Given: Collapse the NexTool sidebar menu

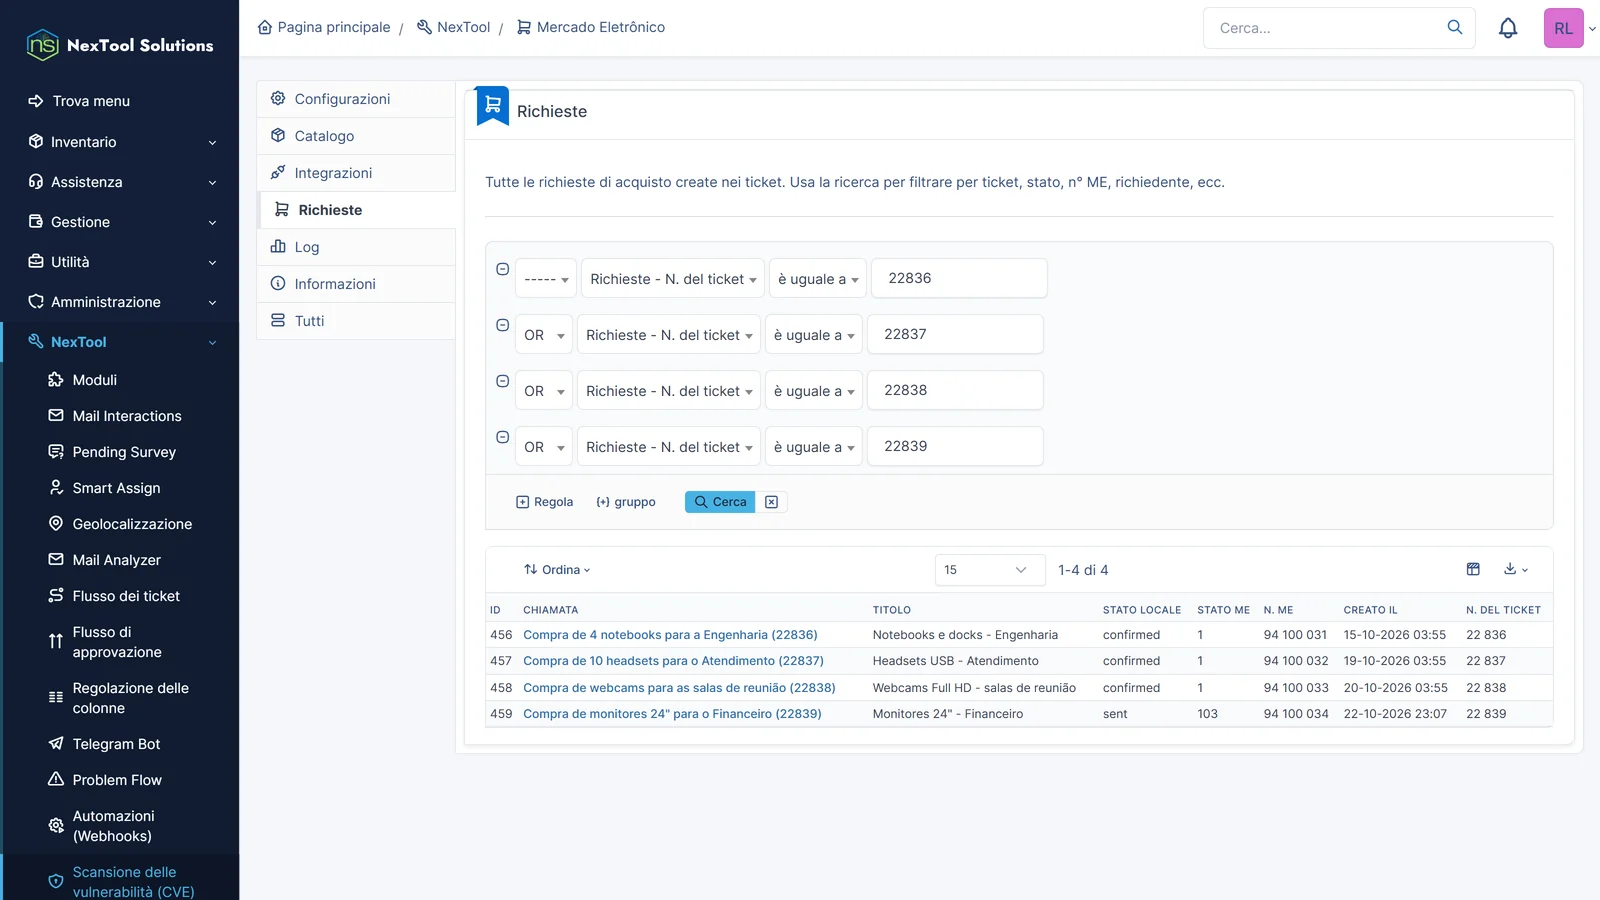Looking at the screenshot, I should tap(122, 342).
